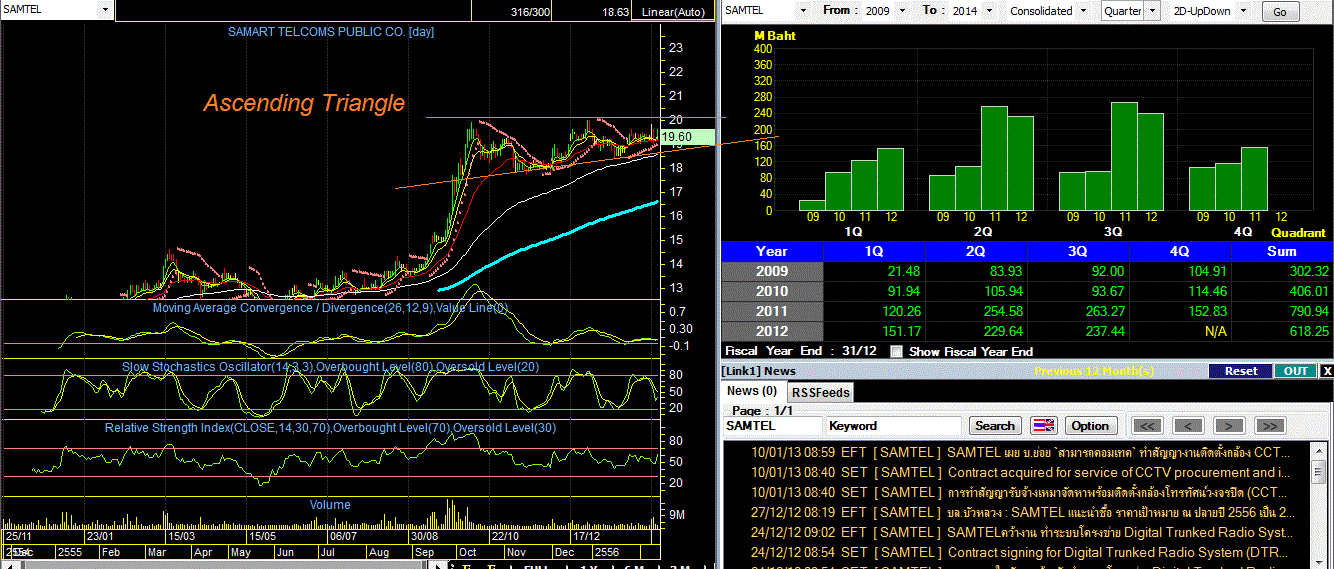1334x569 pixels.
Task: Click the 19.60 current price label
Action: [x=687, y=137]
